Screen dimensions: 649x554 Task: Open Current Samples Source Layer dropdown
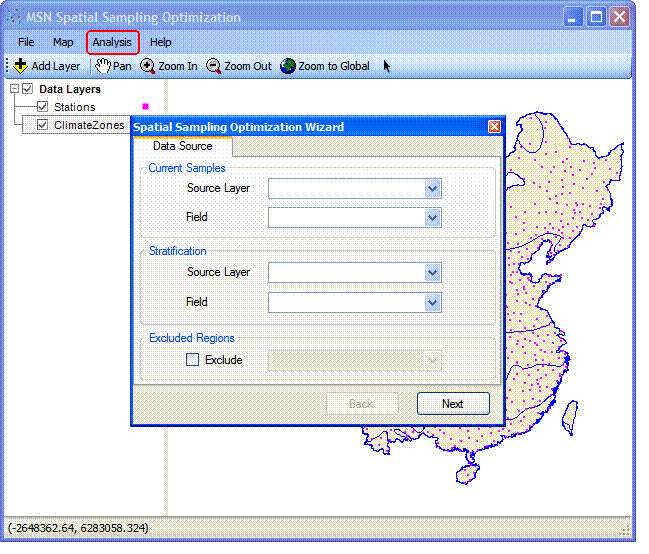(433, 189)
